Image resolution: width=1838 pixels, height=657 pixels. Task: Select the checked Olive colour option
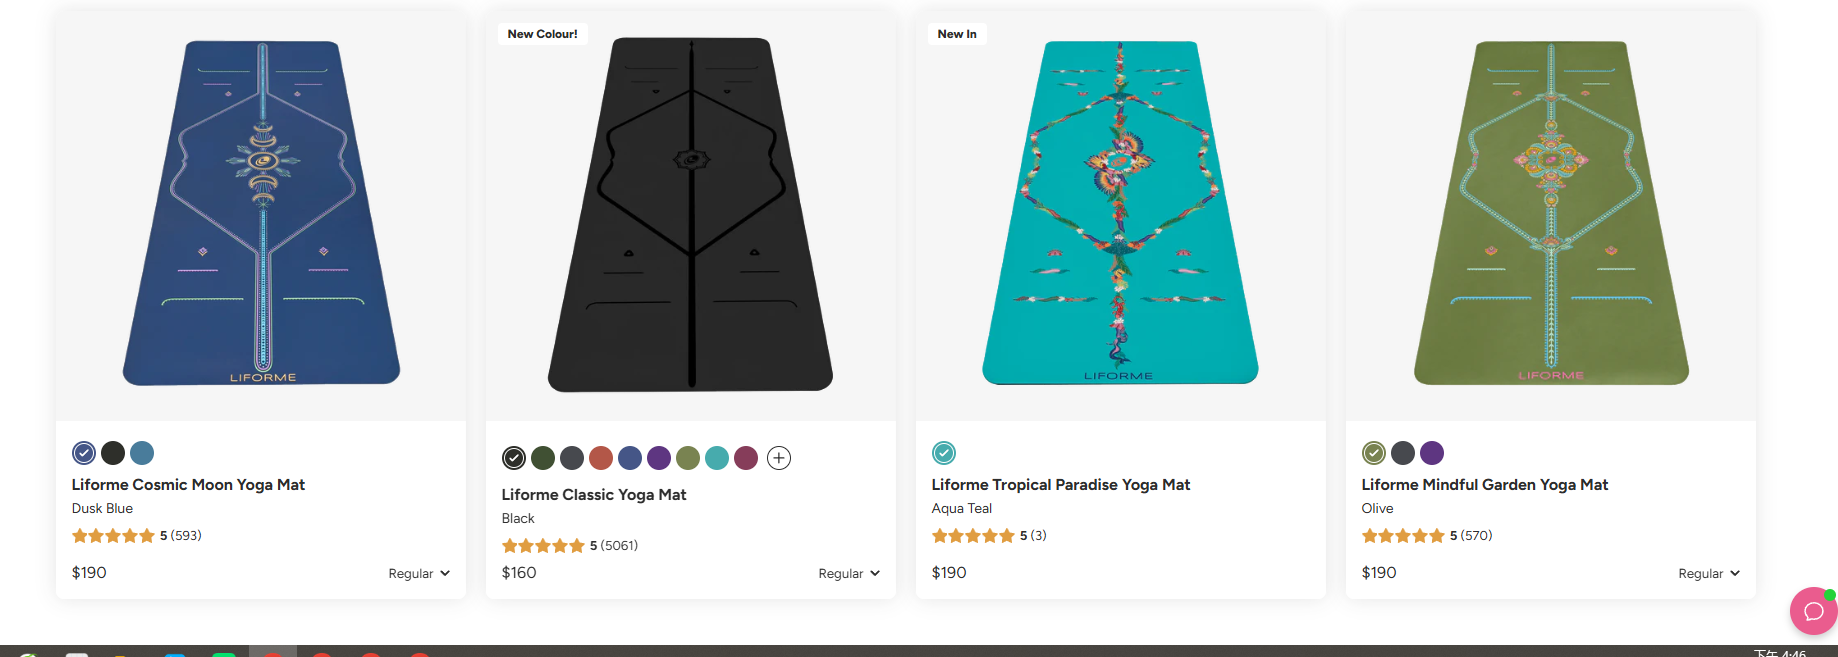point(1374,453)
